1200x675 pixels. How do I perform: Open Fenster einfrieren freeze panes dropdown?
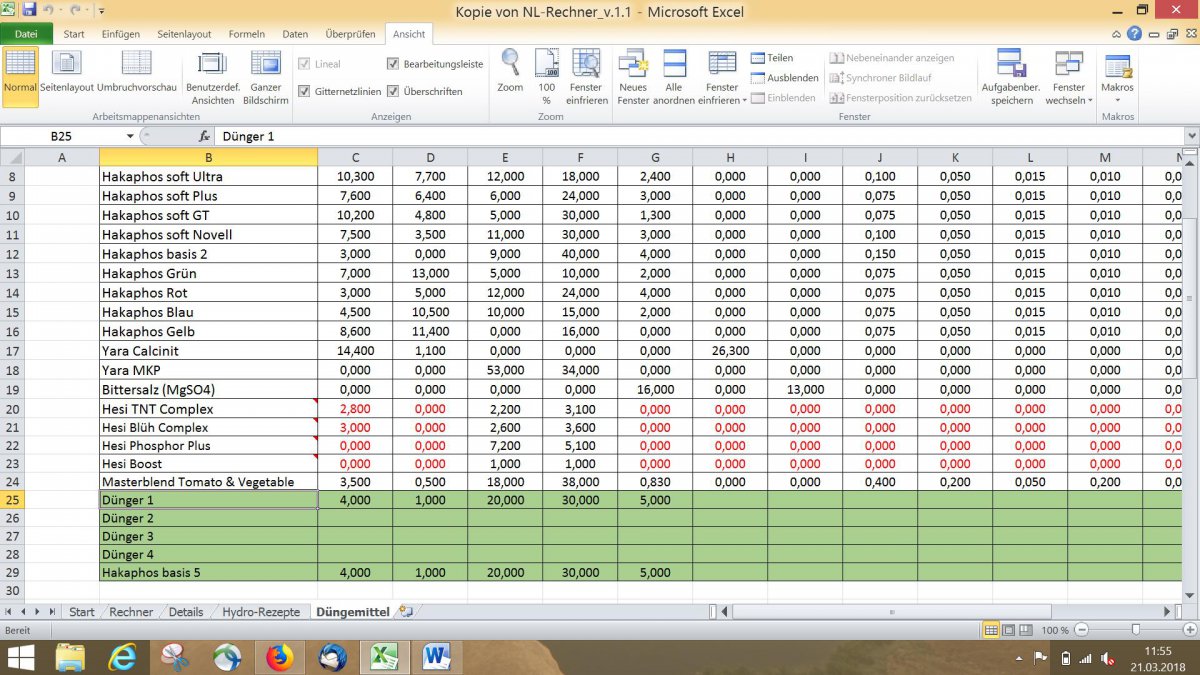[x=722, y=78]
